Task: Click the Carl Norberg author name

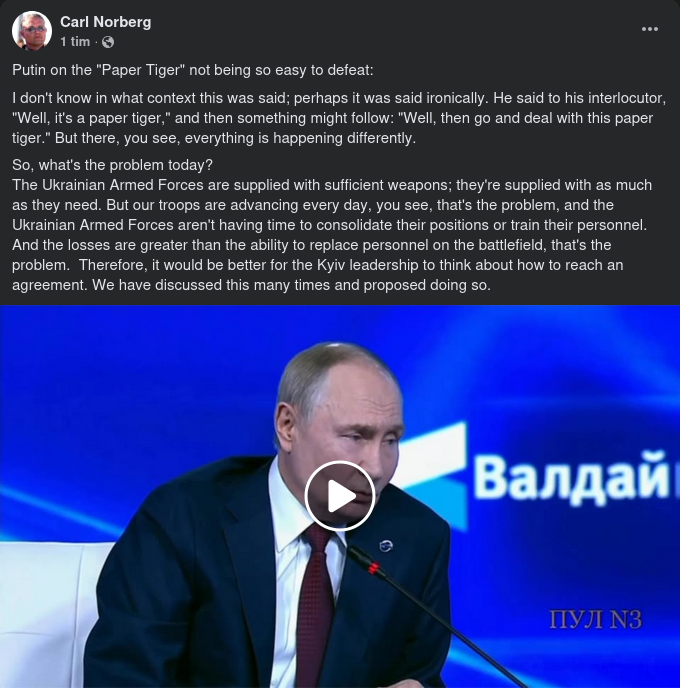Action: (x=105, y=22)
